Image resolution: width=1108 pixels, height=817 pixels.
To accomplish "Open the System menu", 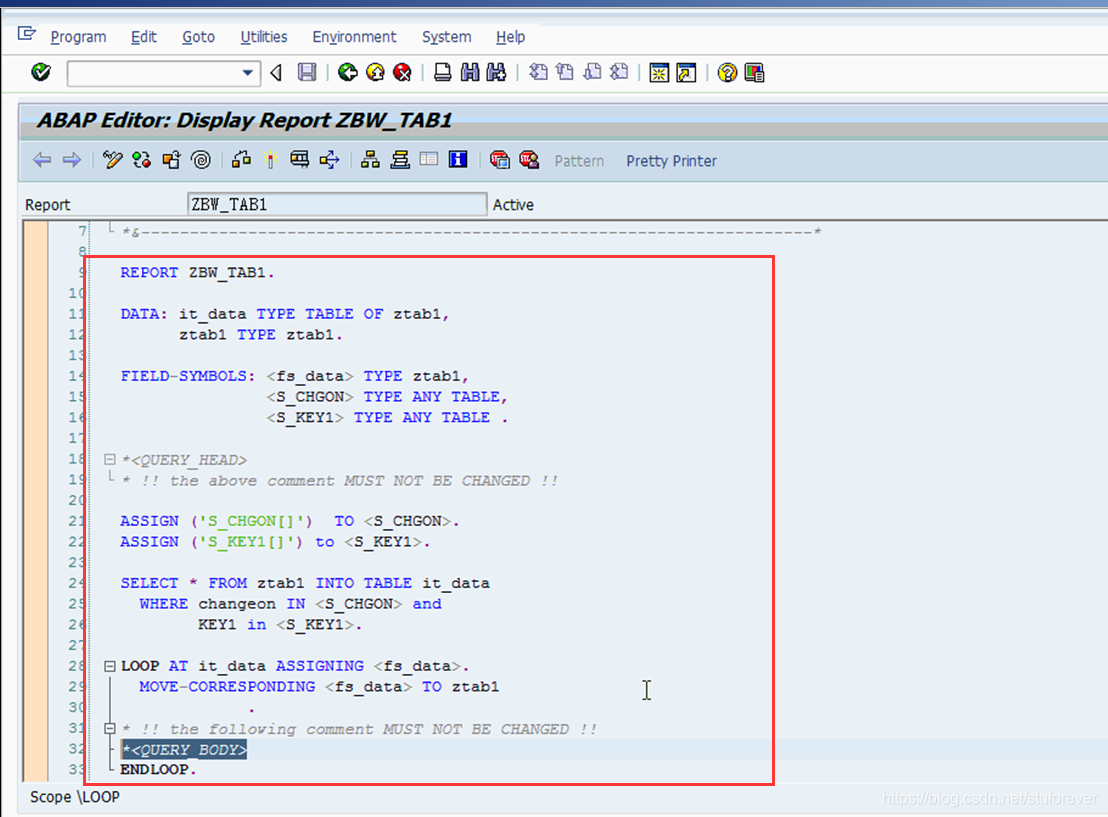I will tap(447, 37).
